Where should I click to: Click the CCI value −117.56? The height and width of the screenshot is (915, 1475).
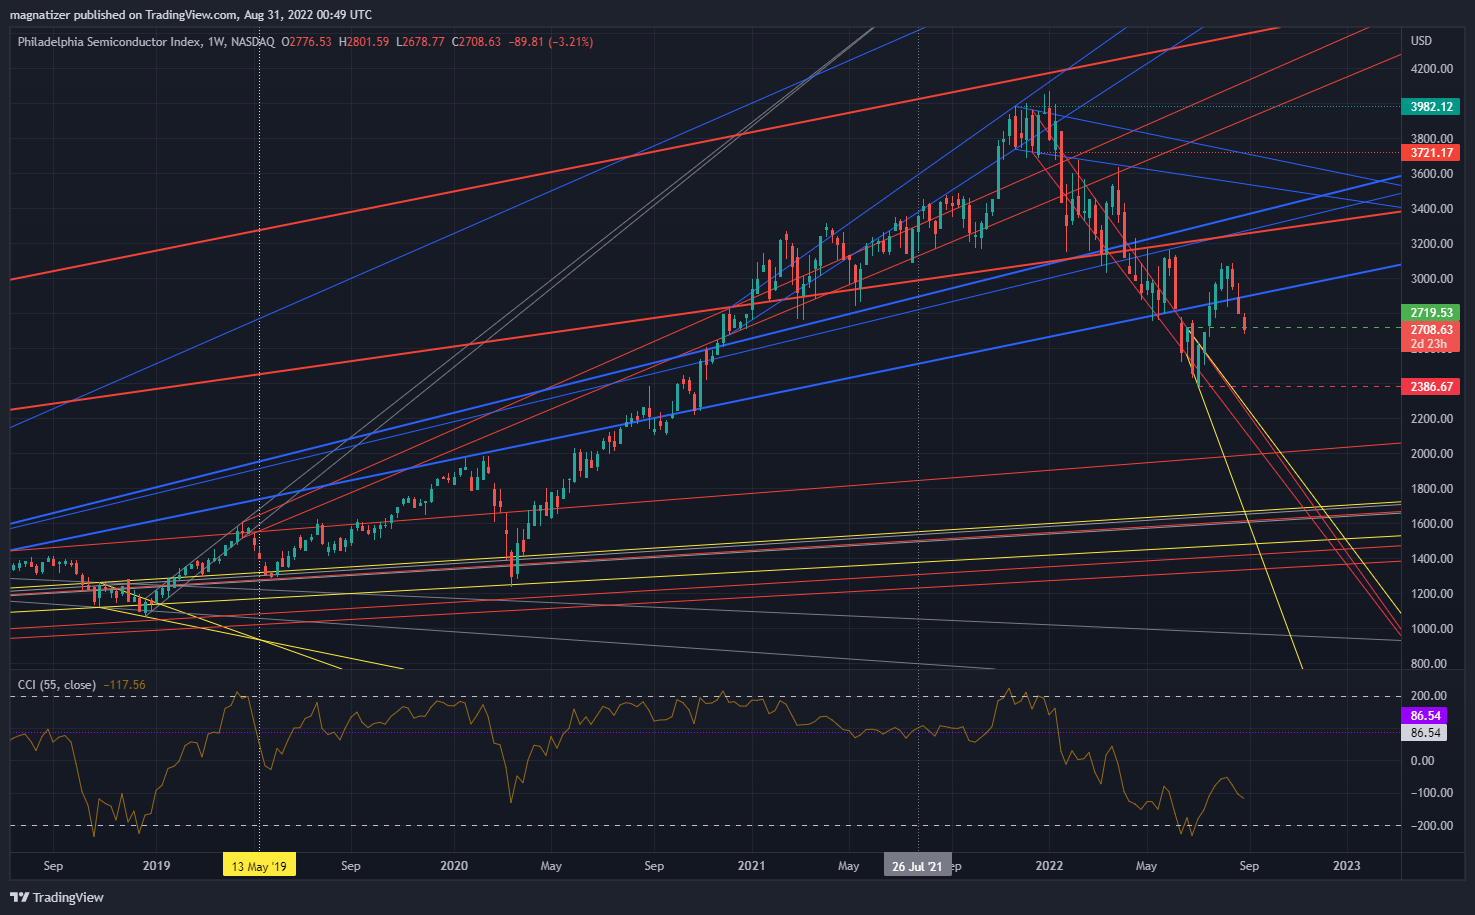click(125, 685)
